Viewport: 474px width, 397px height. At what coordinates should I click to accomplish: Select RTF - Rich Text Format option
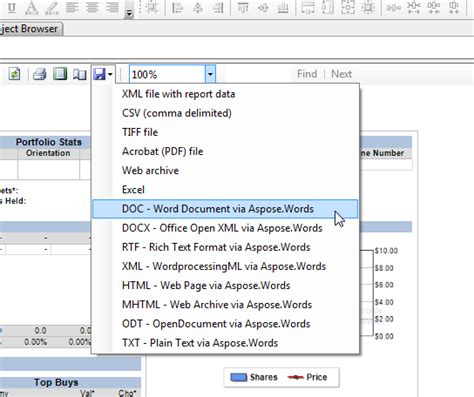coord(225,247)
